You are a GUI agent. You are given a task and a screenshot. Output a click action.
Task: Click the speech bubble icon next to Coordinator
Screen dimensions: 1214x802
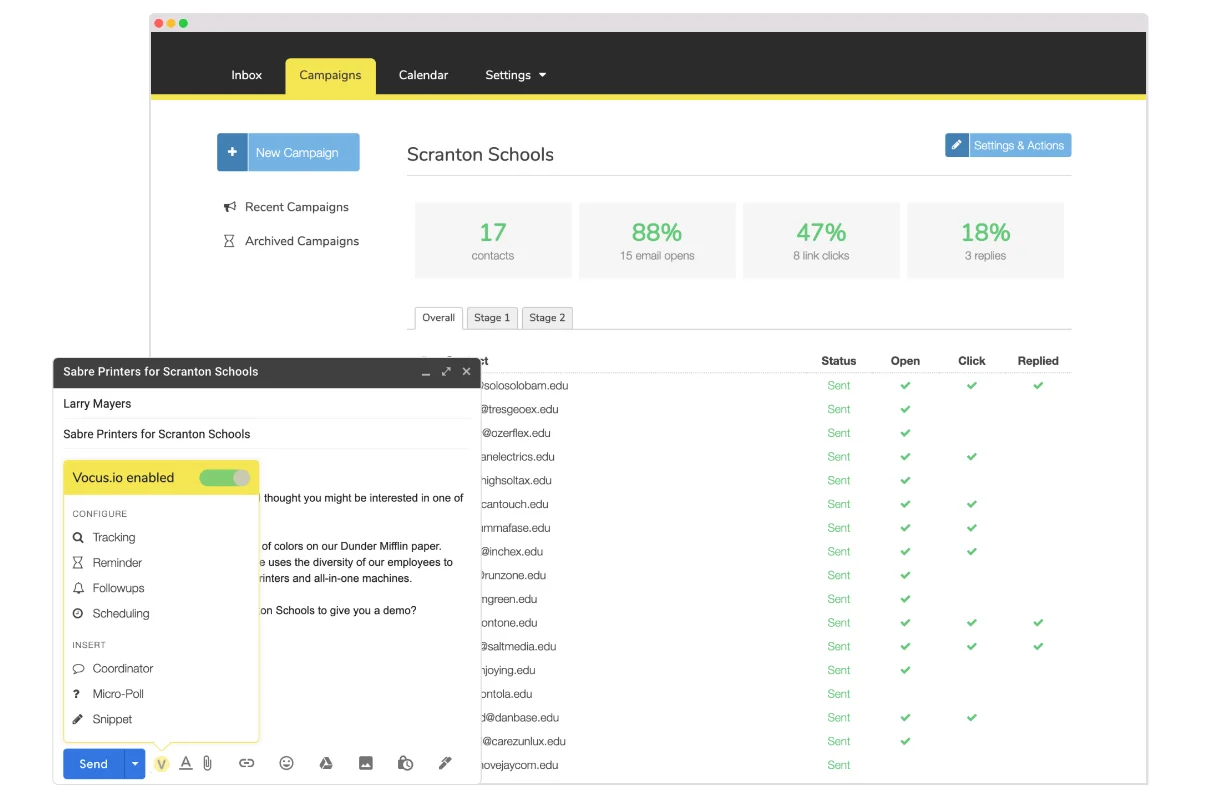pos(78,668)
